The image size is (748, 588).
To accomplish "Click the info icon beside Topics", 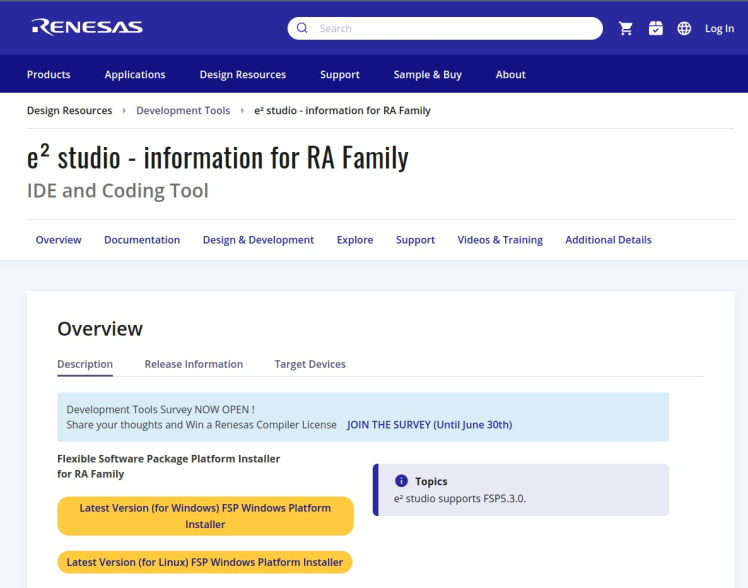I will pyautogui.click(x=401, y=481).
